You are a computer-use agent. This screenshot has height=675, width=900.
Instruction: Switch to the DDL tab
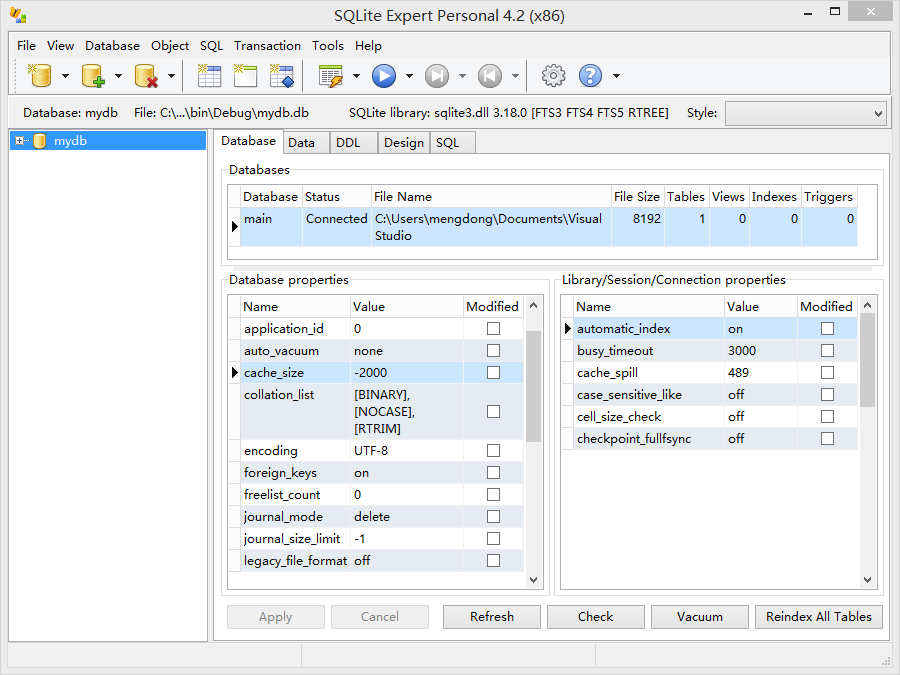point(348,143)
